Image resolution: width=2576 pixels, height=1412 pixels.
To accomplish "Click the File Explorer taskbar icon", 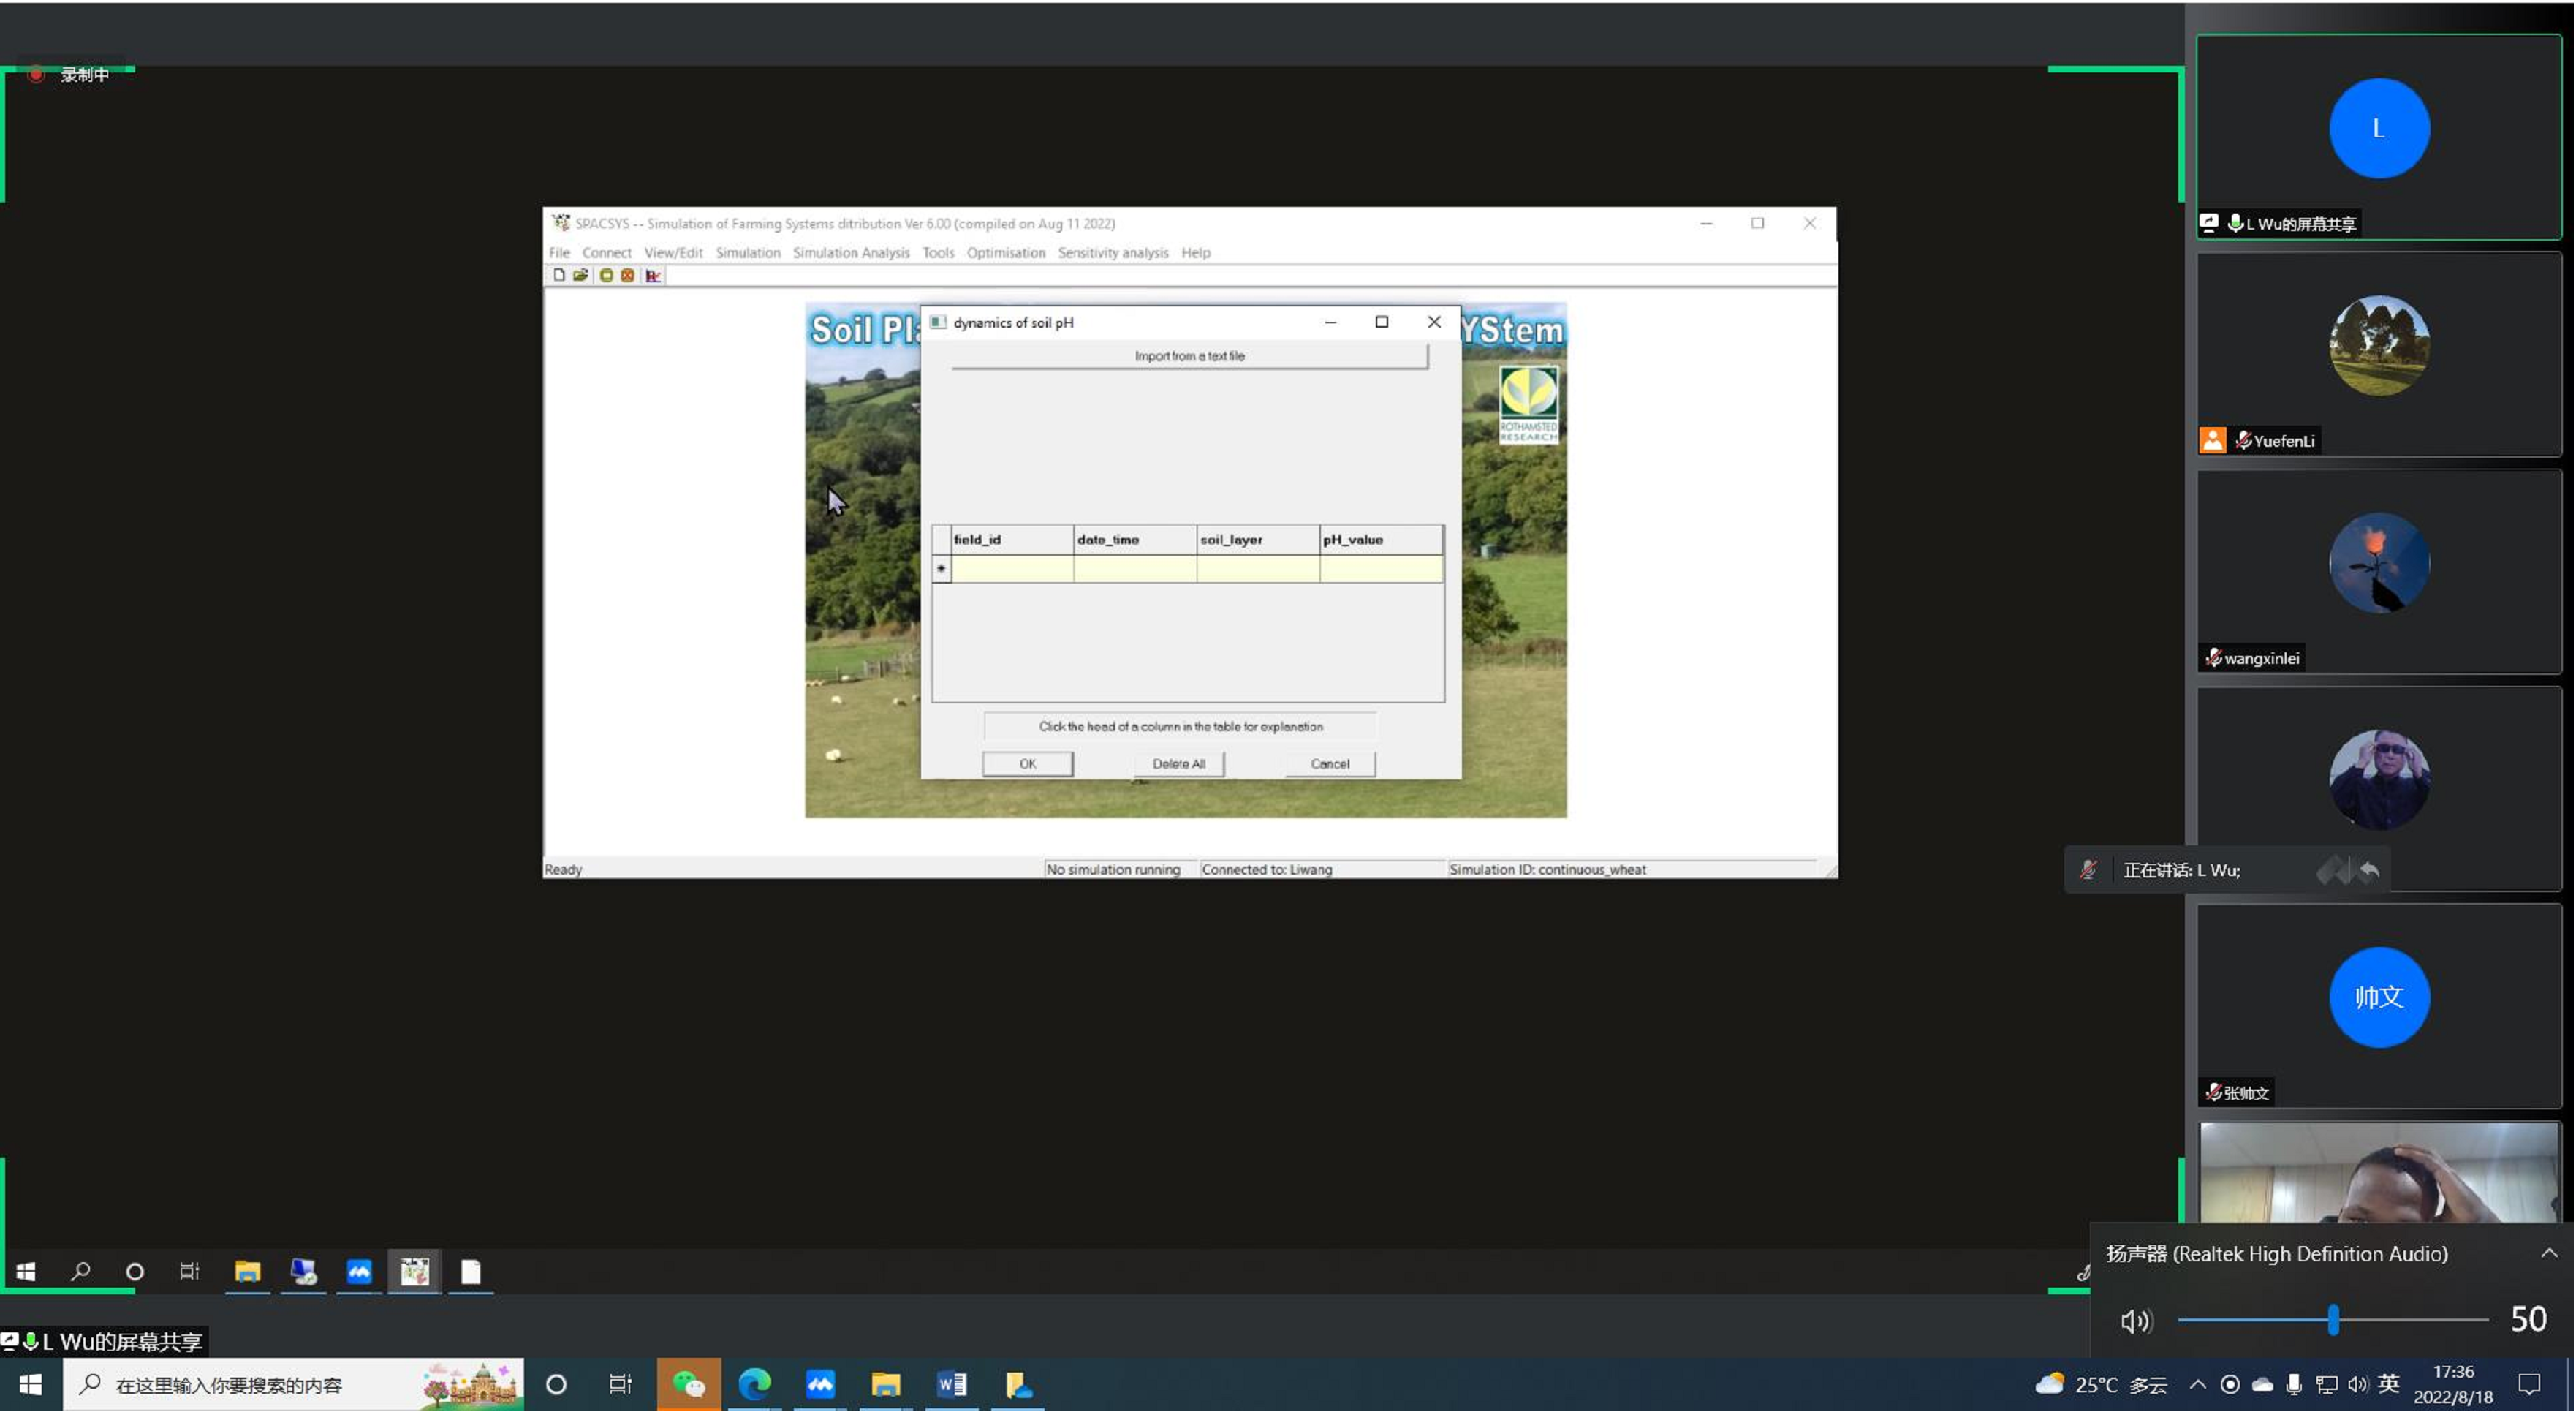I will (885, 1385).
